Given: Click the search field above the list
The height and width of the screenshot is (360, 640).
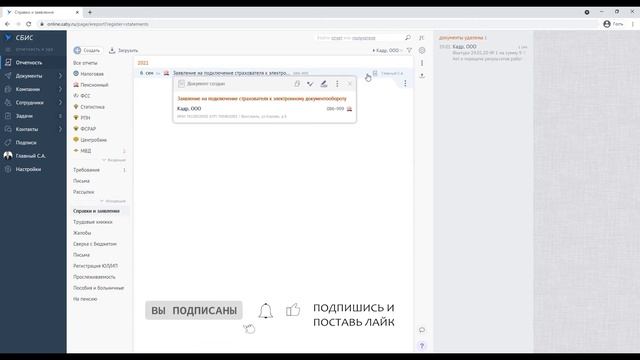Looking at the screenshot, I should pos(359,38).
